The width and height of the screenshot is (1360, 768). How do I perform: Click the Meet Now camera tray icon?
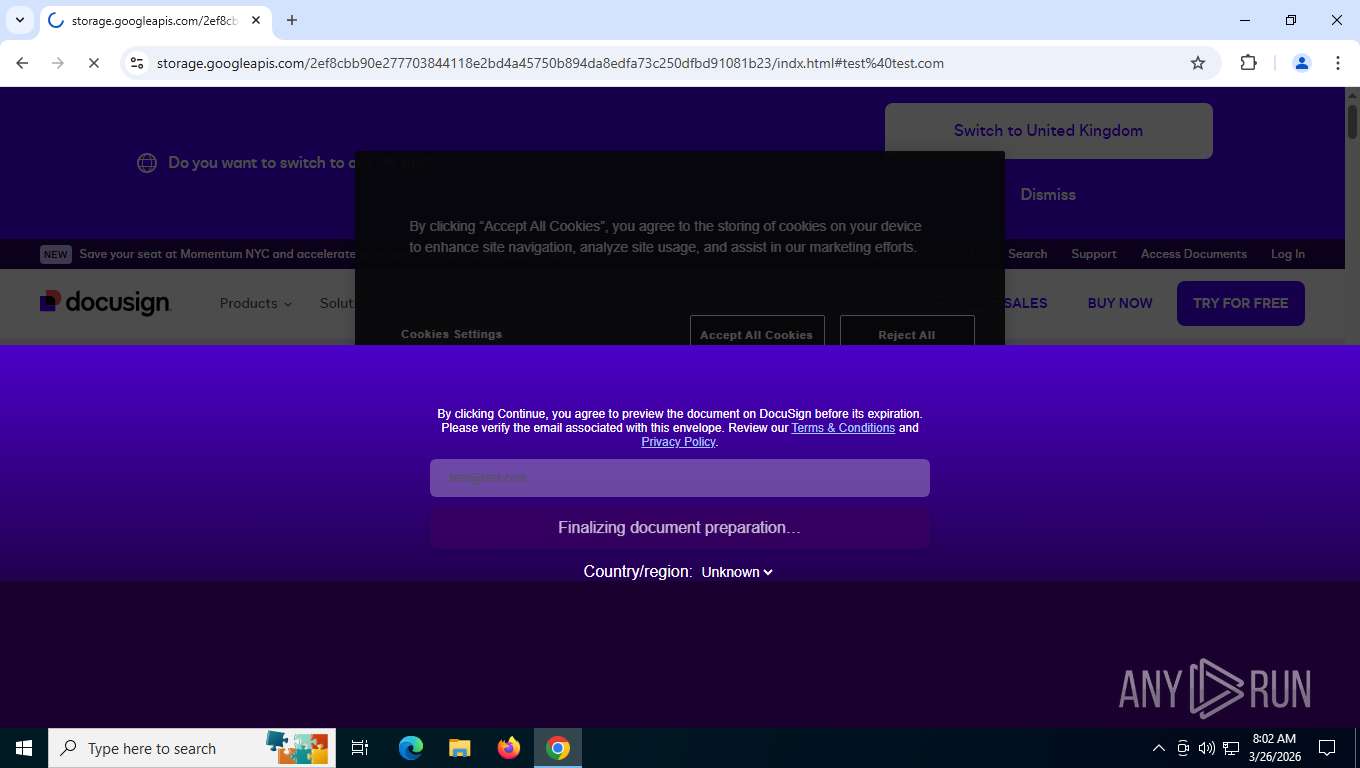pyautogui.click(x=1183, y=748)
